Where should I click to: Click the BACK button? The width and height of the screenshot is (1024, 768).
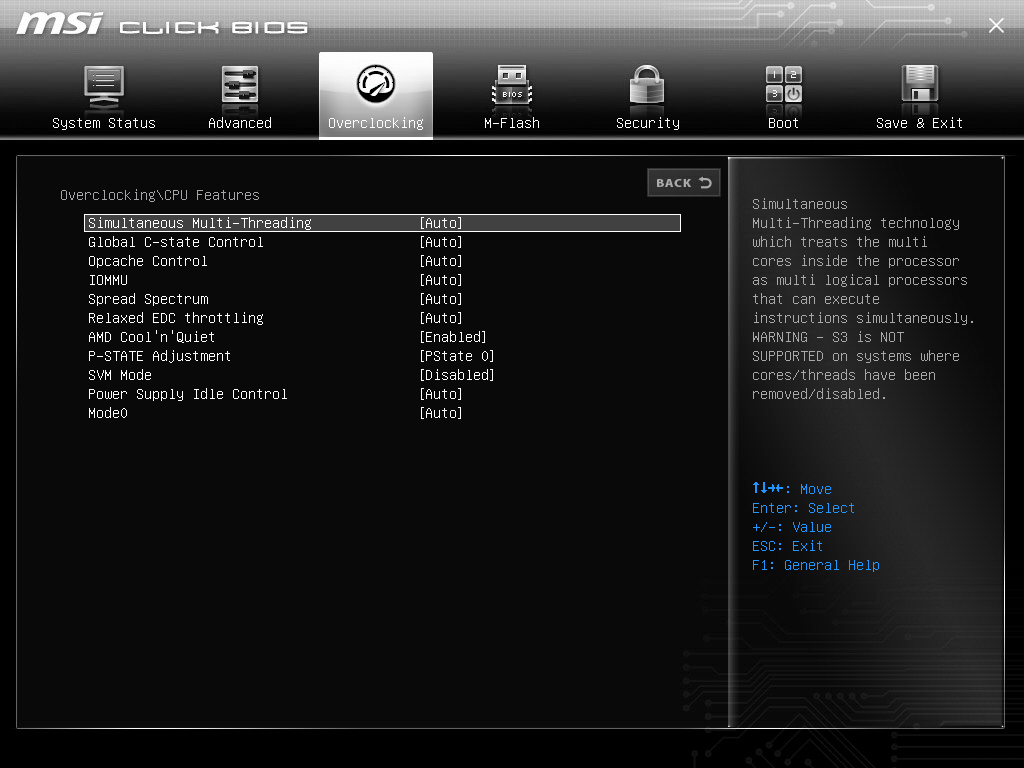click(684, 183)
